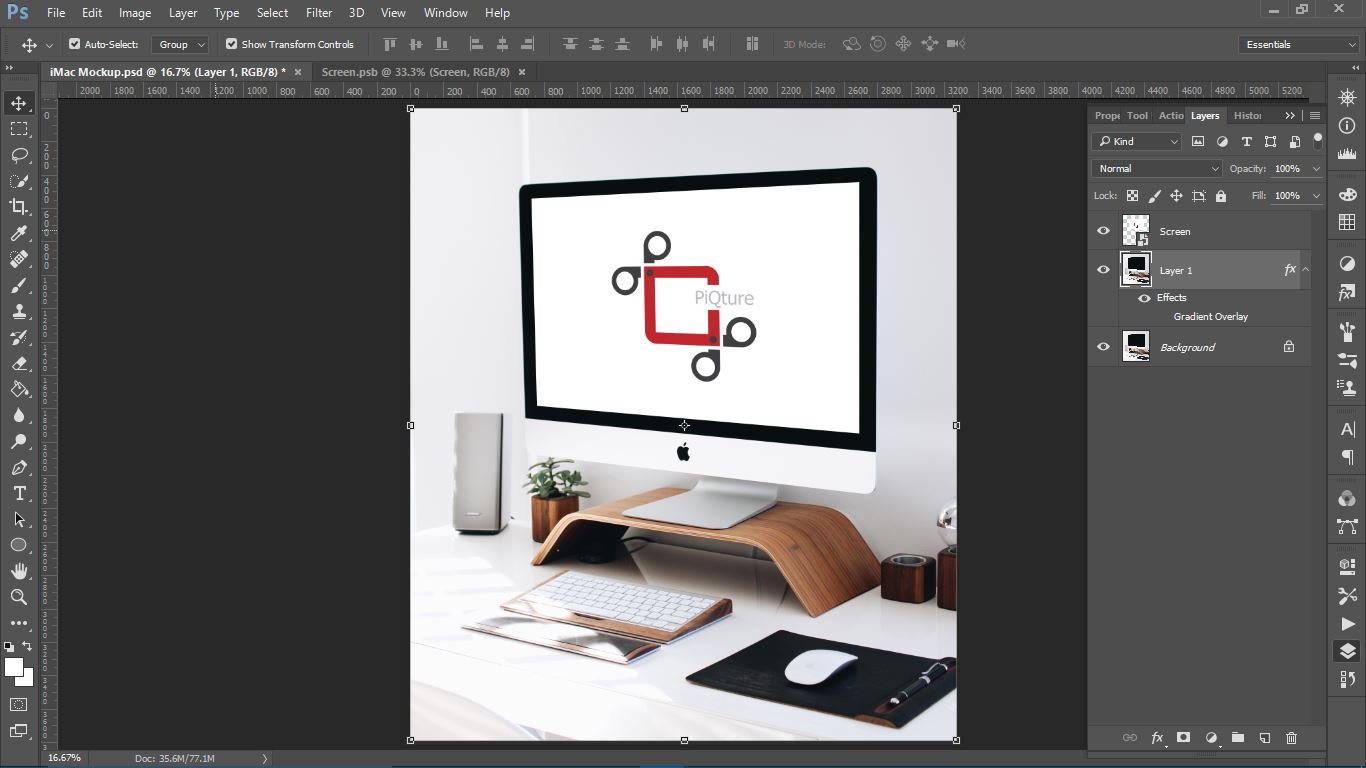Select the Horizontal Type tool
The height and width of the screenshot is (768, 1366).
pos(19,493)
